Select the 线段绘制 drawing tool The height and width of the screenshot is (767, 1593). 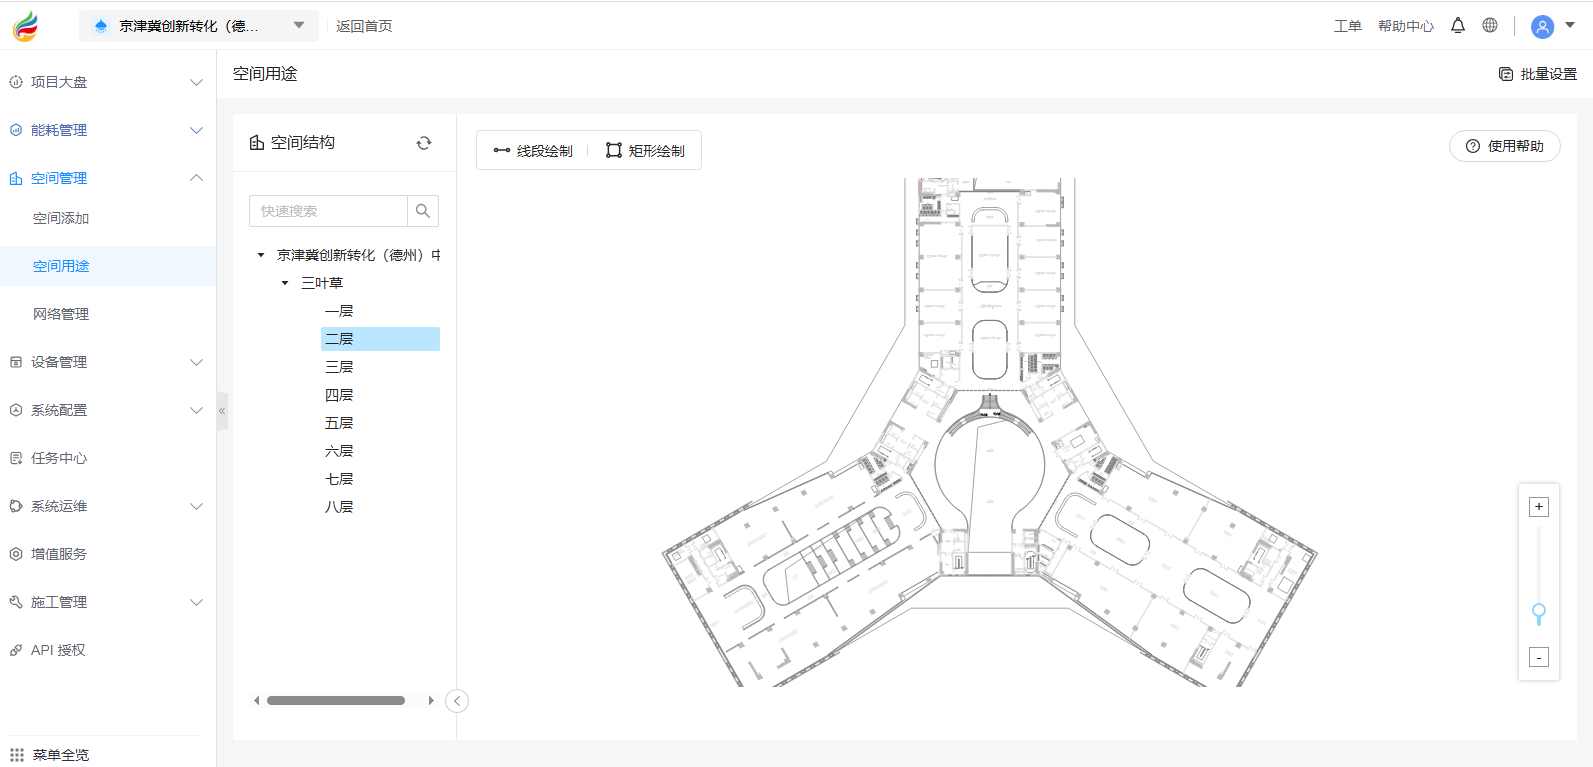tap(533, 151)
